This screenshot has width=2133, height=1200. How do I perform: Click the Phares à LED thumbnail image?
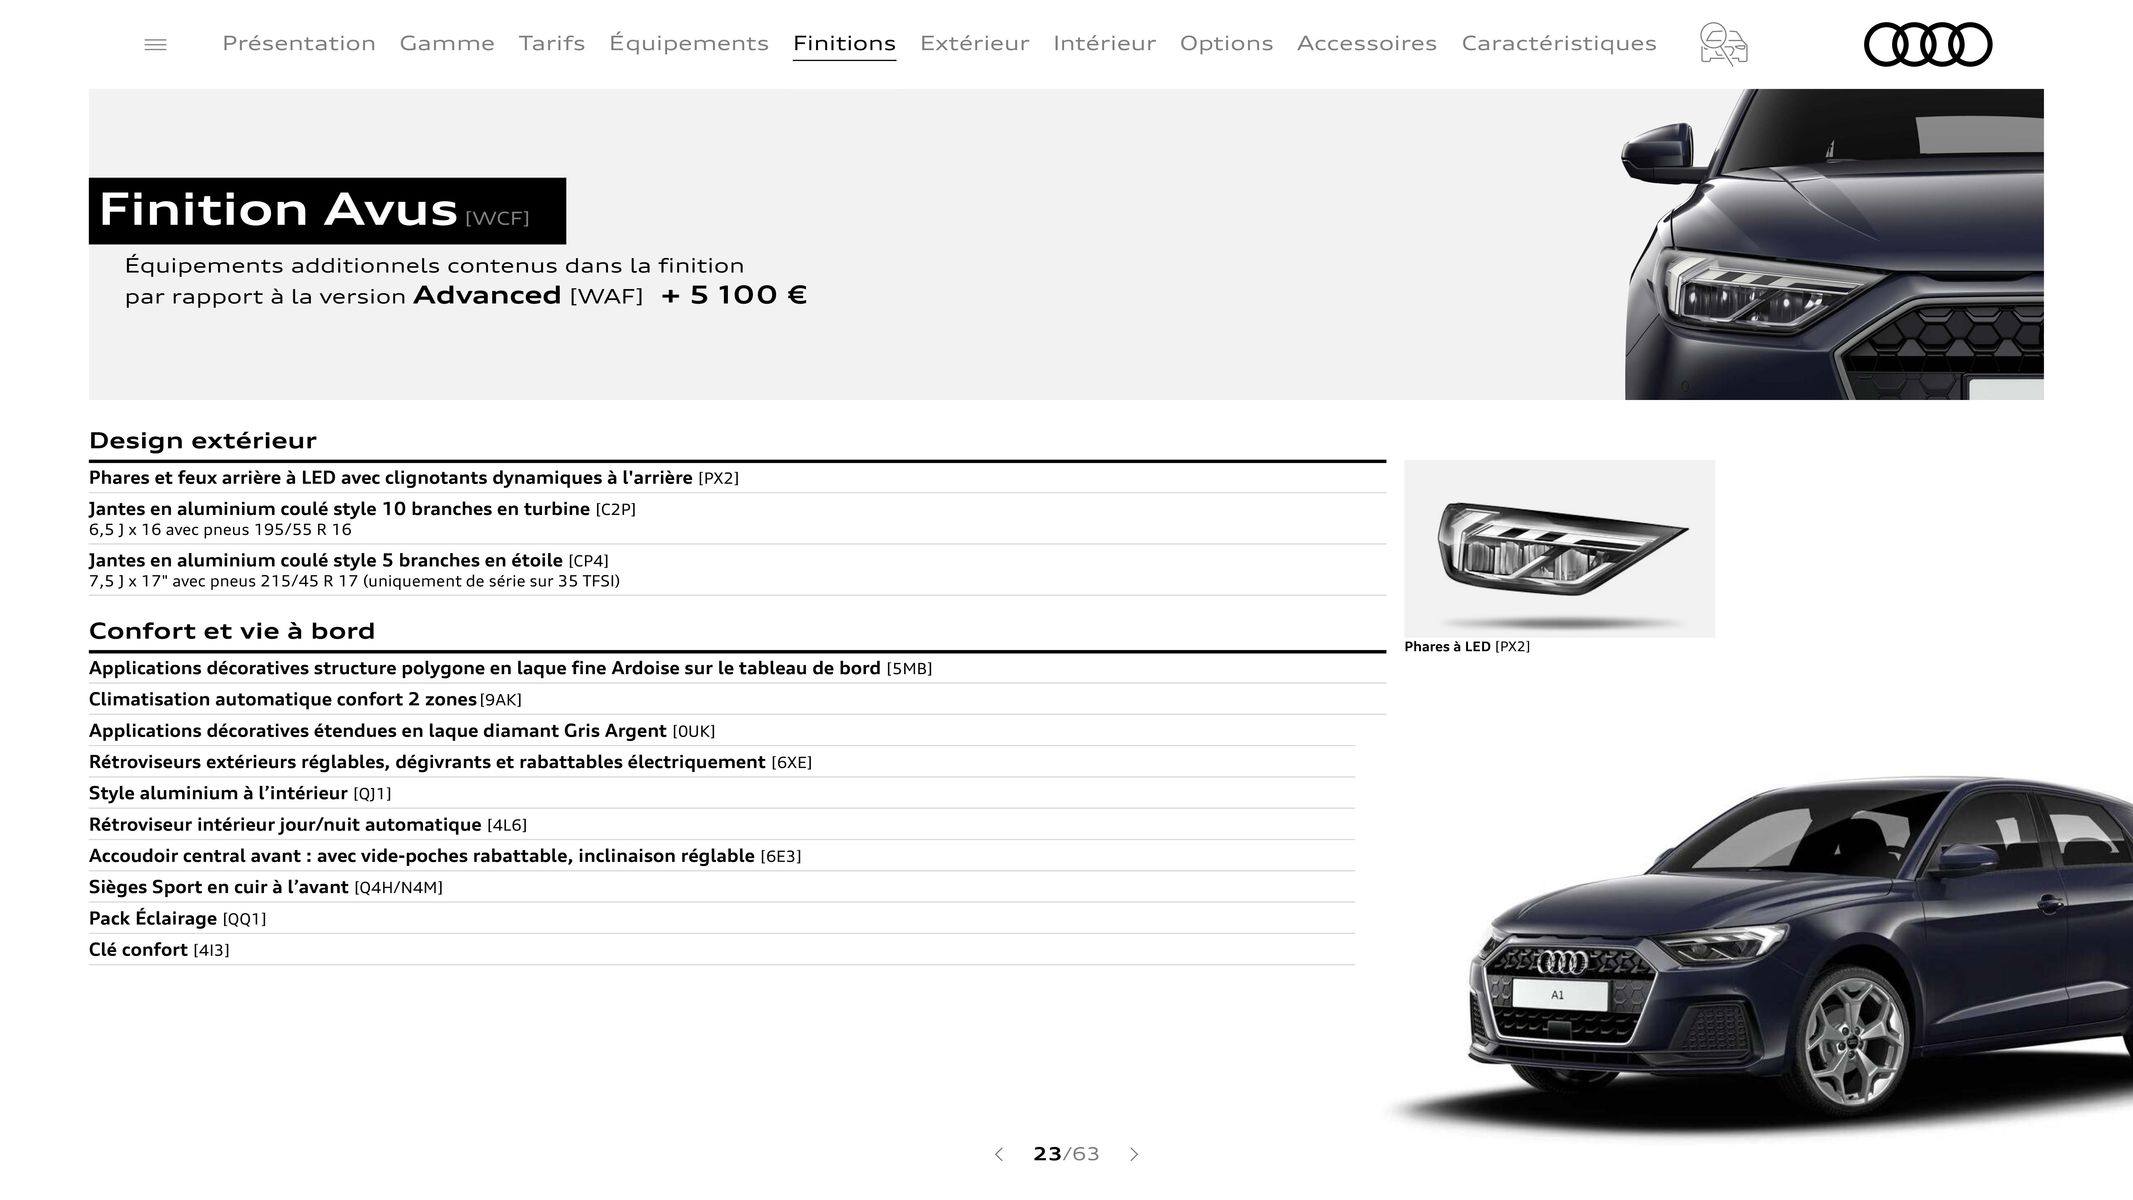(1559, 548)
